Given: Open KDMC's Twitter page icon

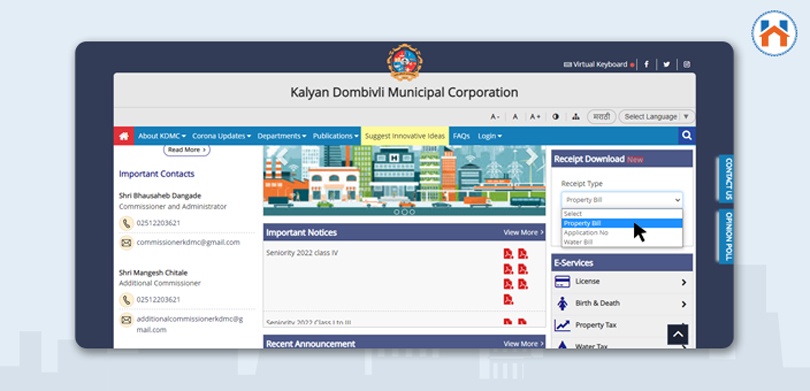Looking at the screenshot, I should pos(666,65).
